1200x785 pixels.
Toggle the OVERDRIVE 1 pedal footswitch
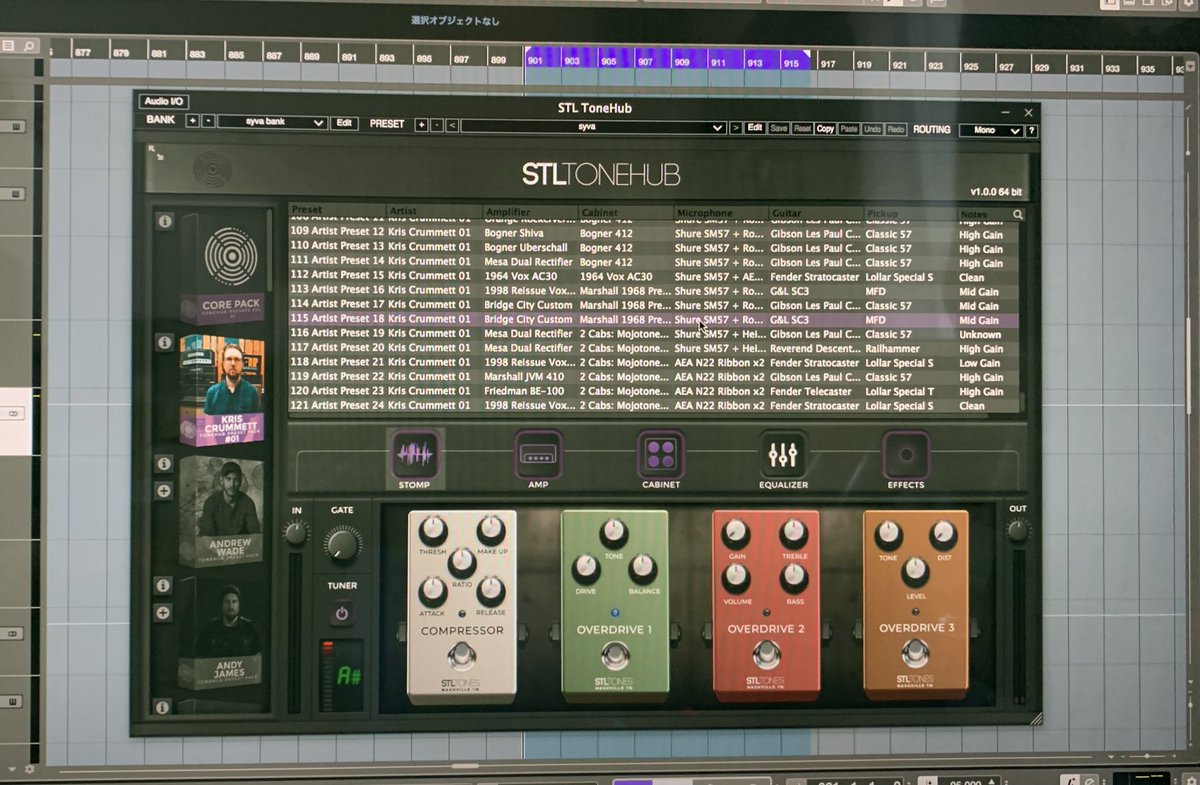tap(615, 657)
